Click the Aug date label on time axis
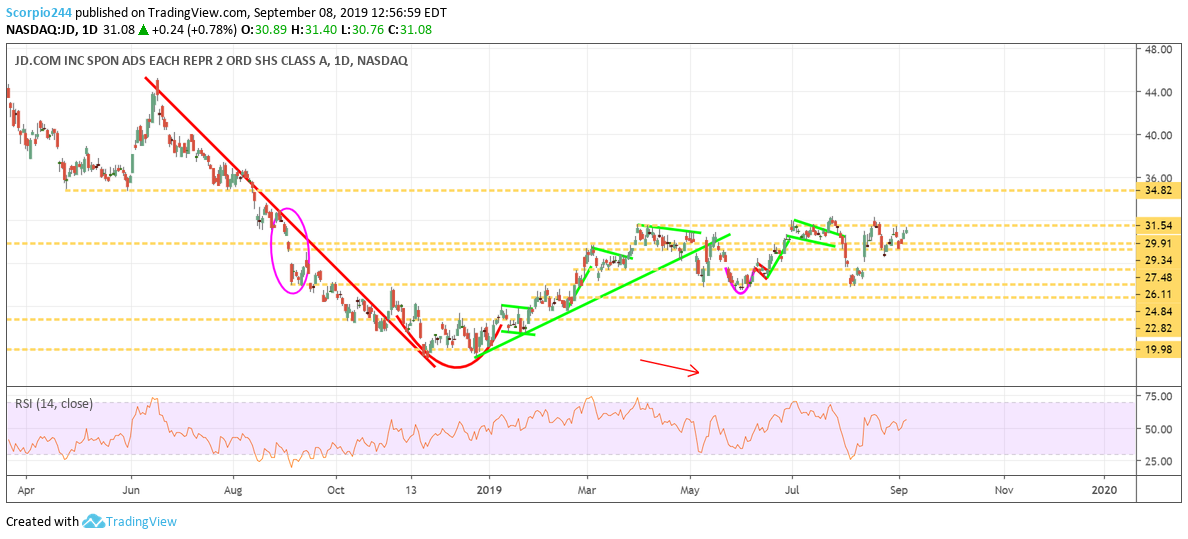 (x=233, y=490)
